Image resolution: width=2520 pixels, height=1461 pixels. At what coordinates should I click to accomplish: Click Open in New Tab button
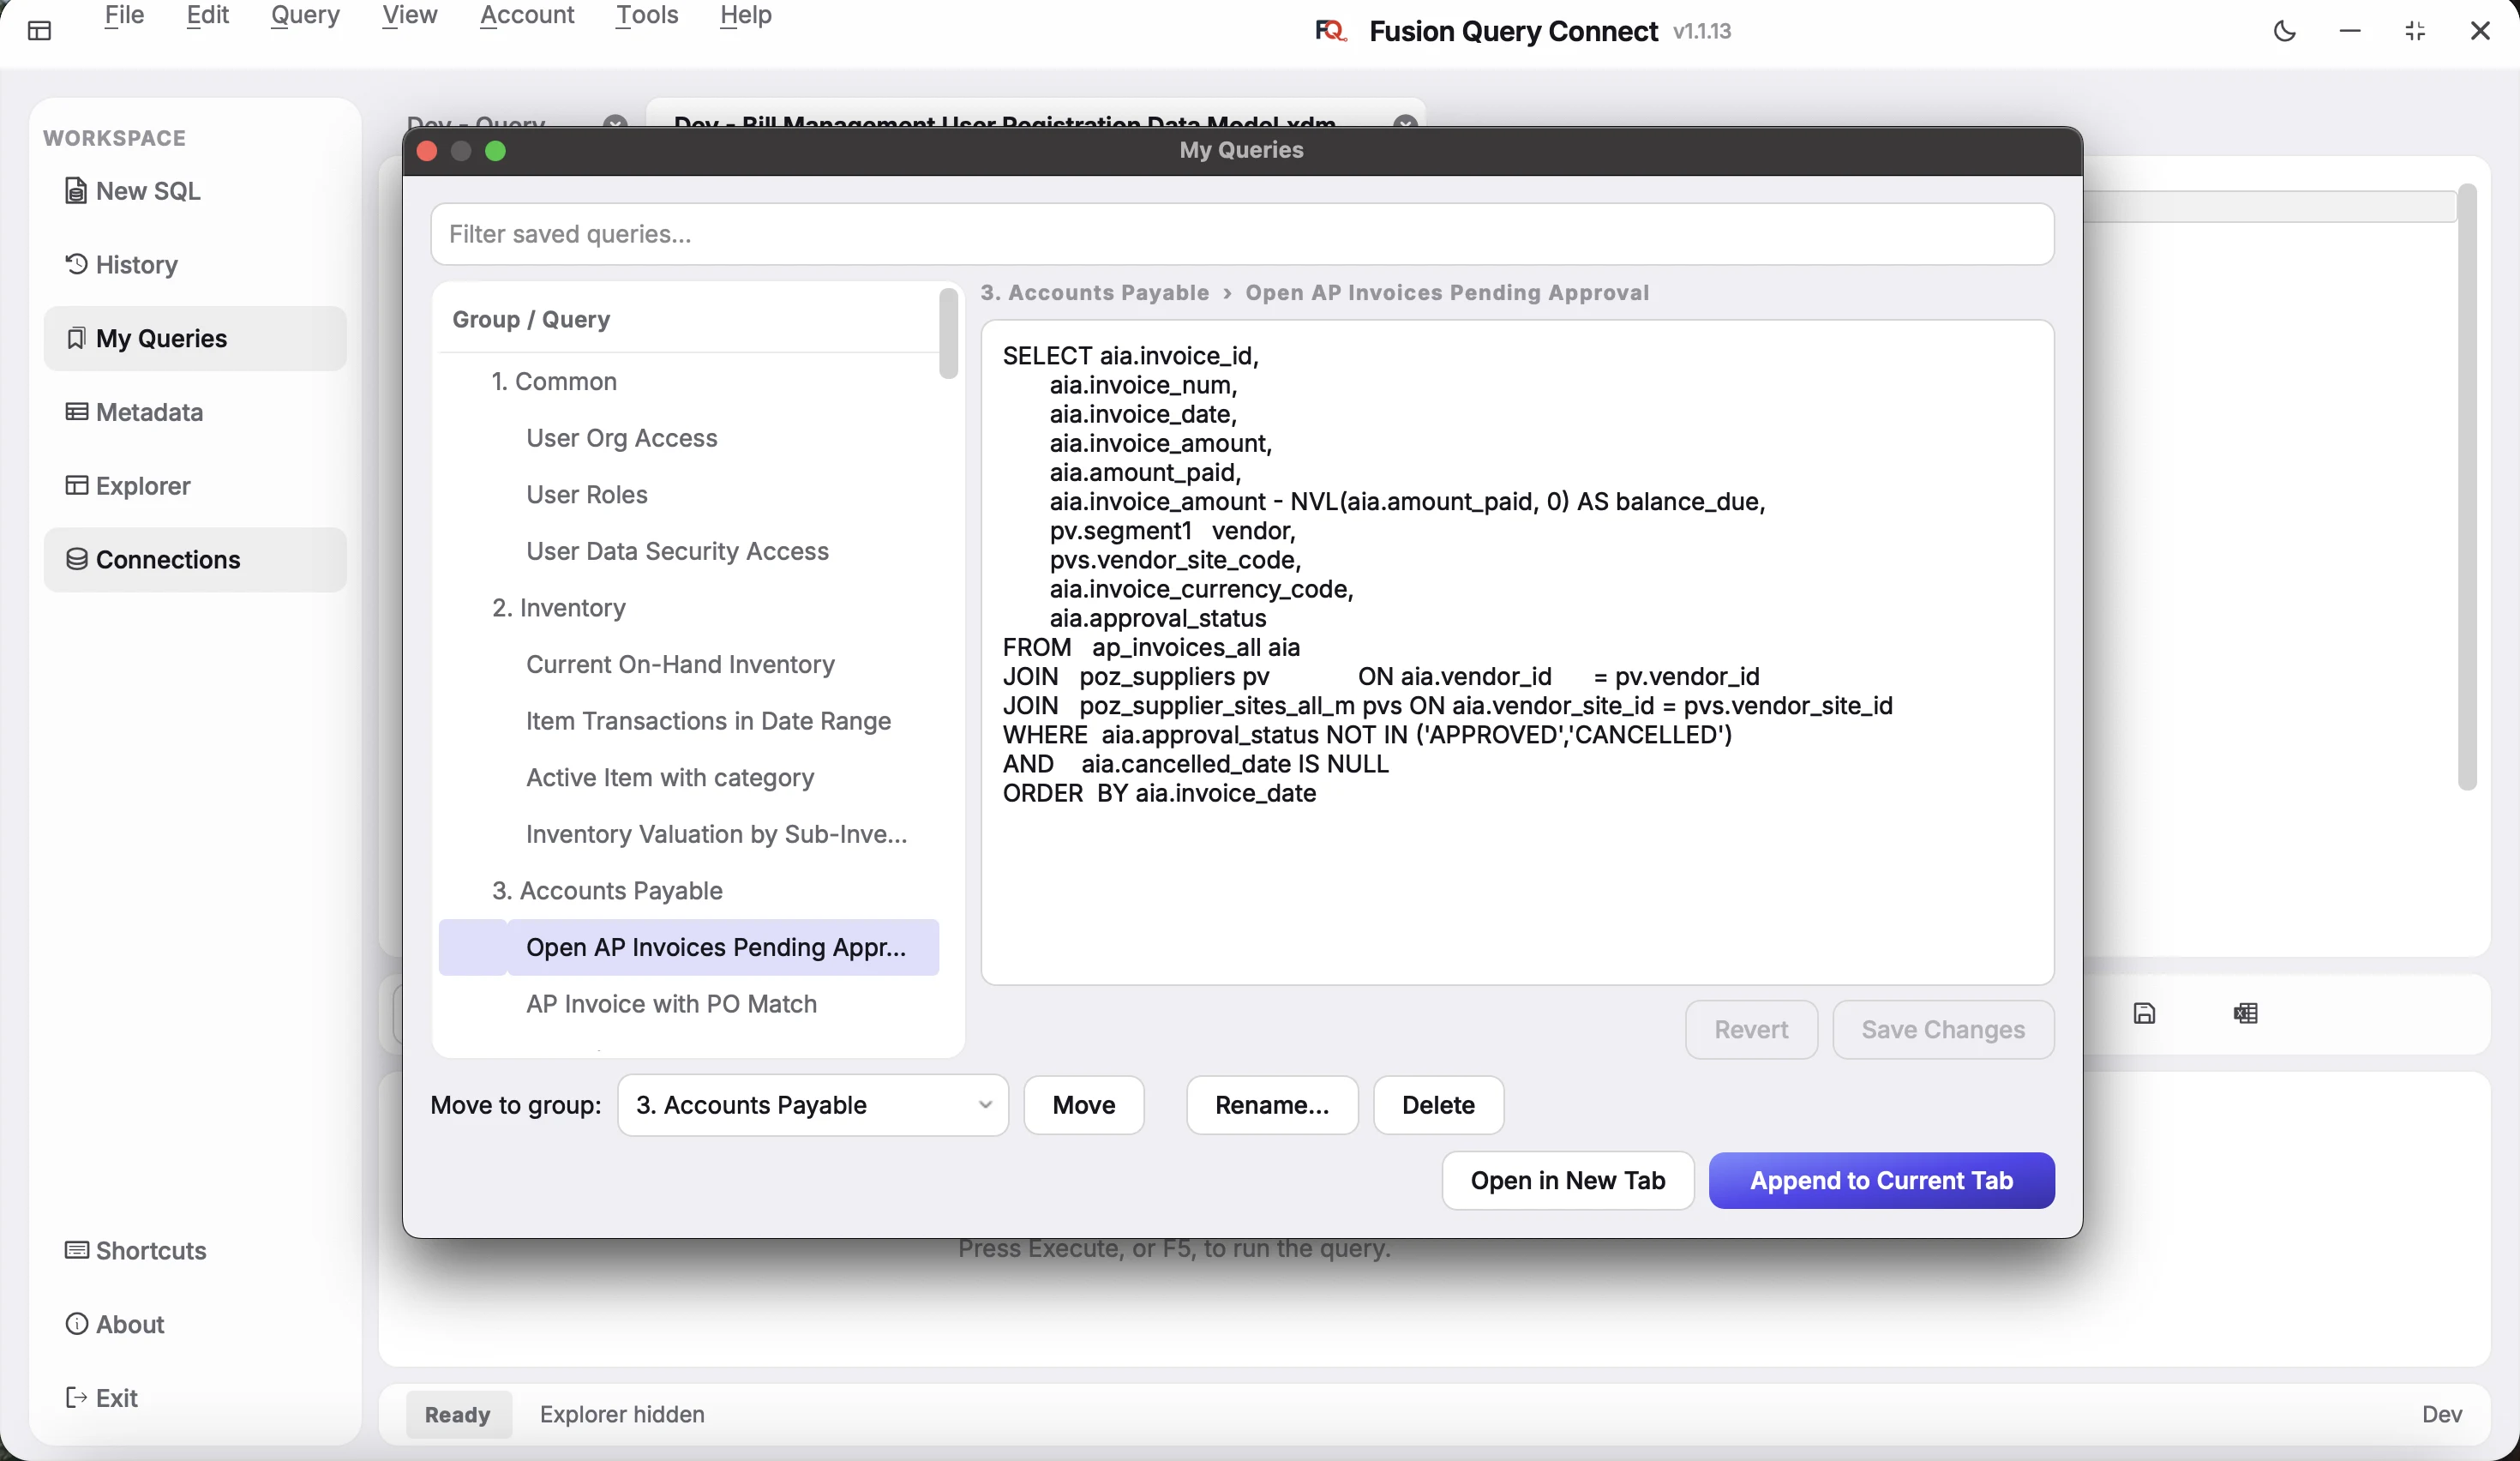tap(1567, 1181)
